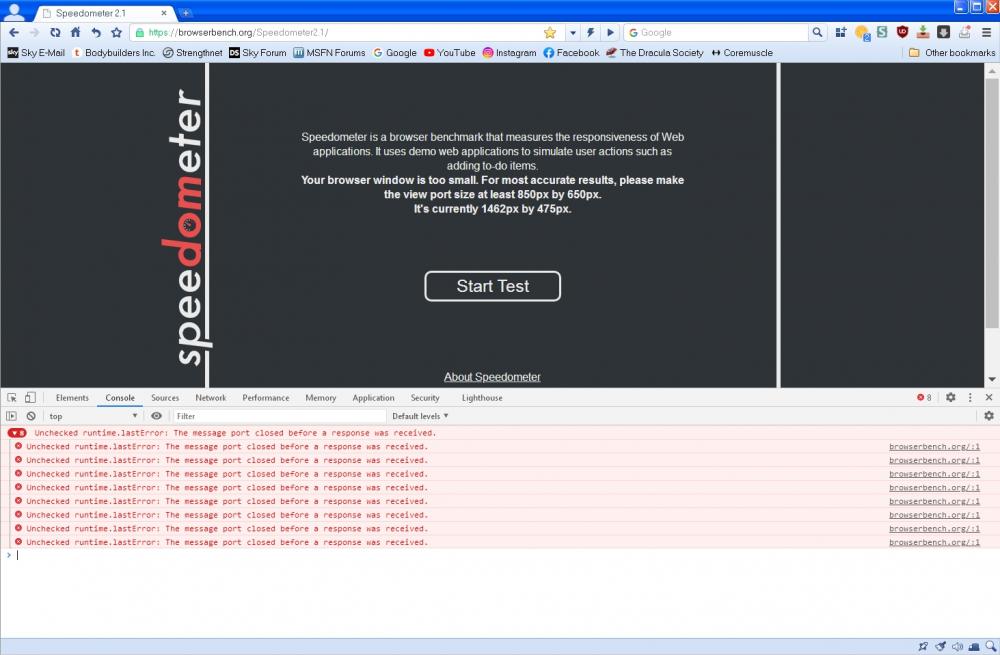The width and height of the screenshot is (1000, 655).
Task: Go to the home page
Action: (x=75, y=33)
